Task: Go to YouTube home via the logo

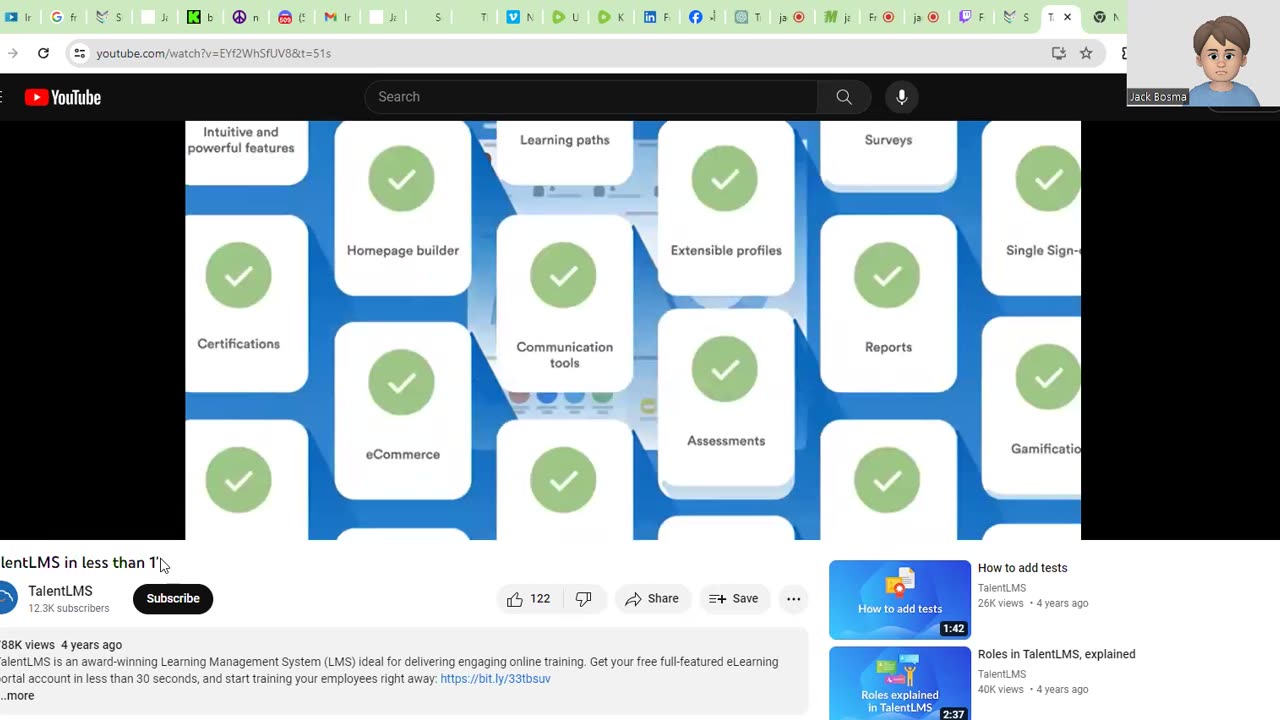Action: pyautogui.click(x=63, y=97)
